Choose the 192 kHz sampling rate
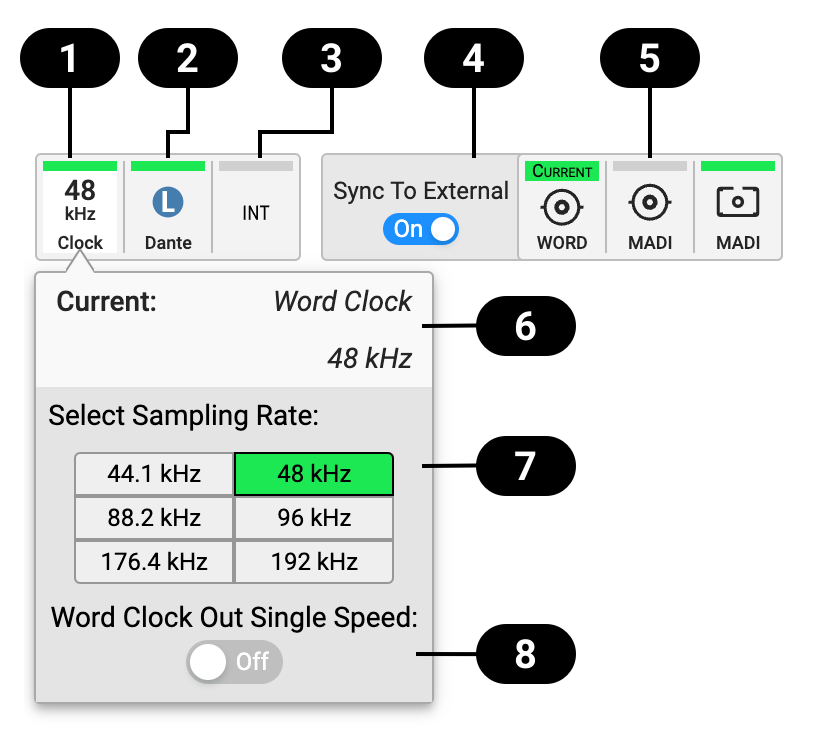The height and width of the screenshot is (732, 824). [x=314, y=562]
